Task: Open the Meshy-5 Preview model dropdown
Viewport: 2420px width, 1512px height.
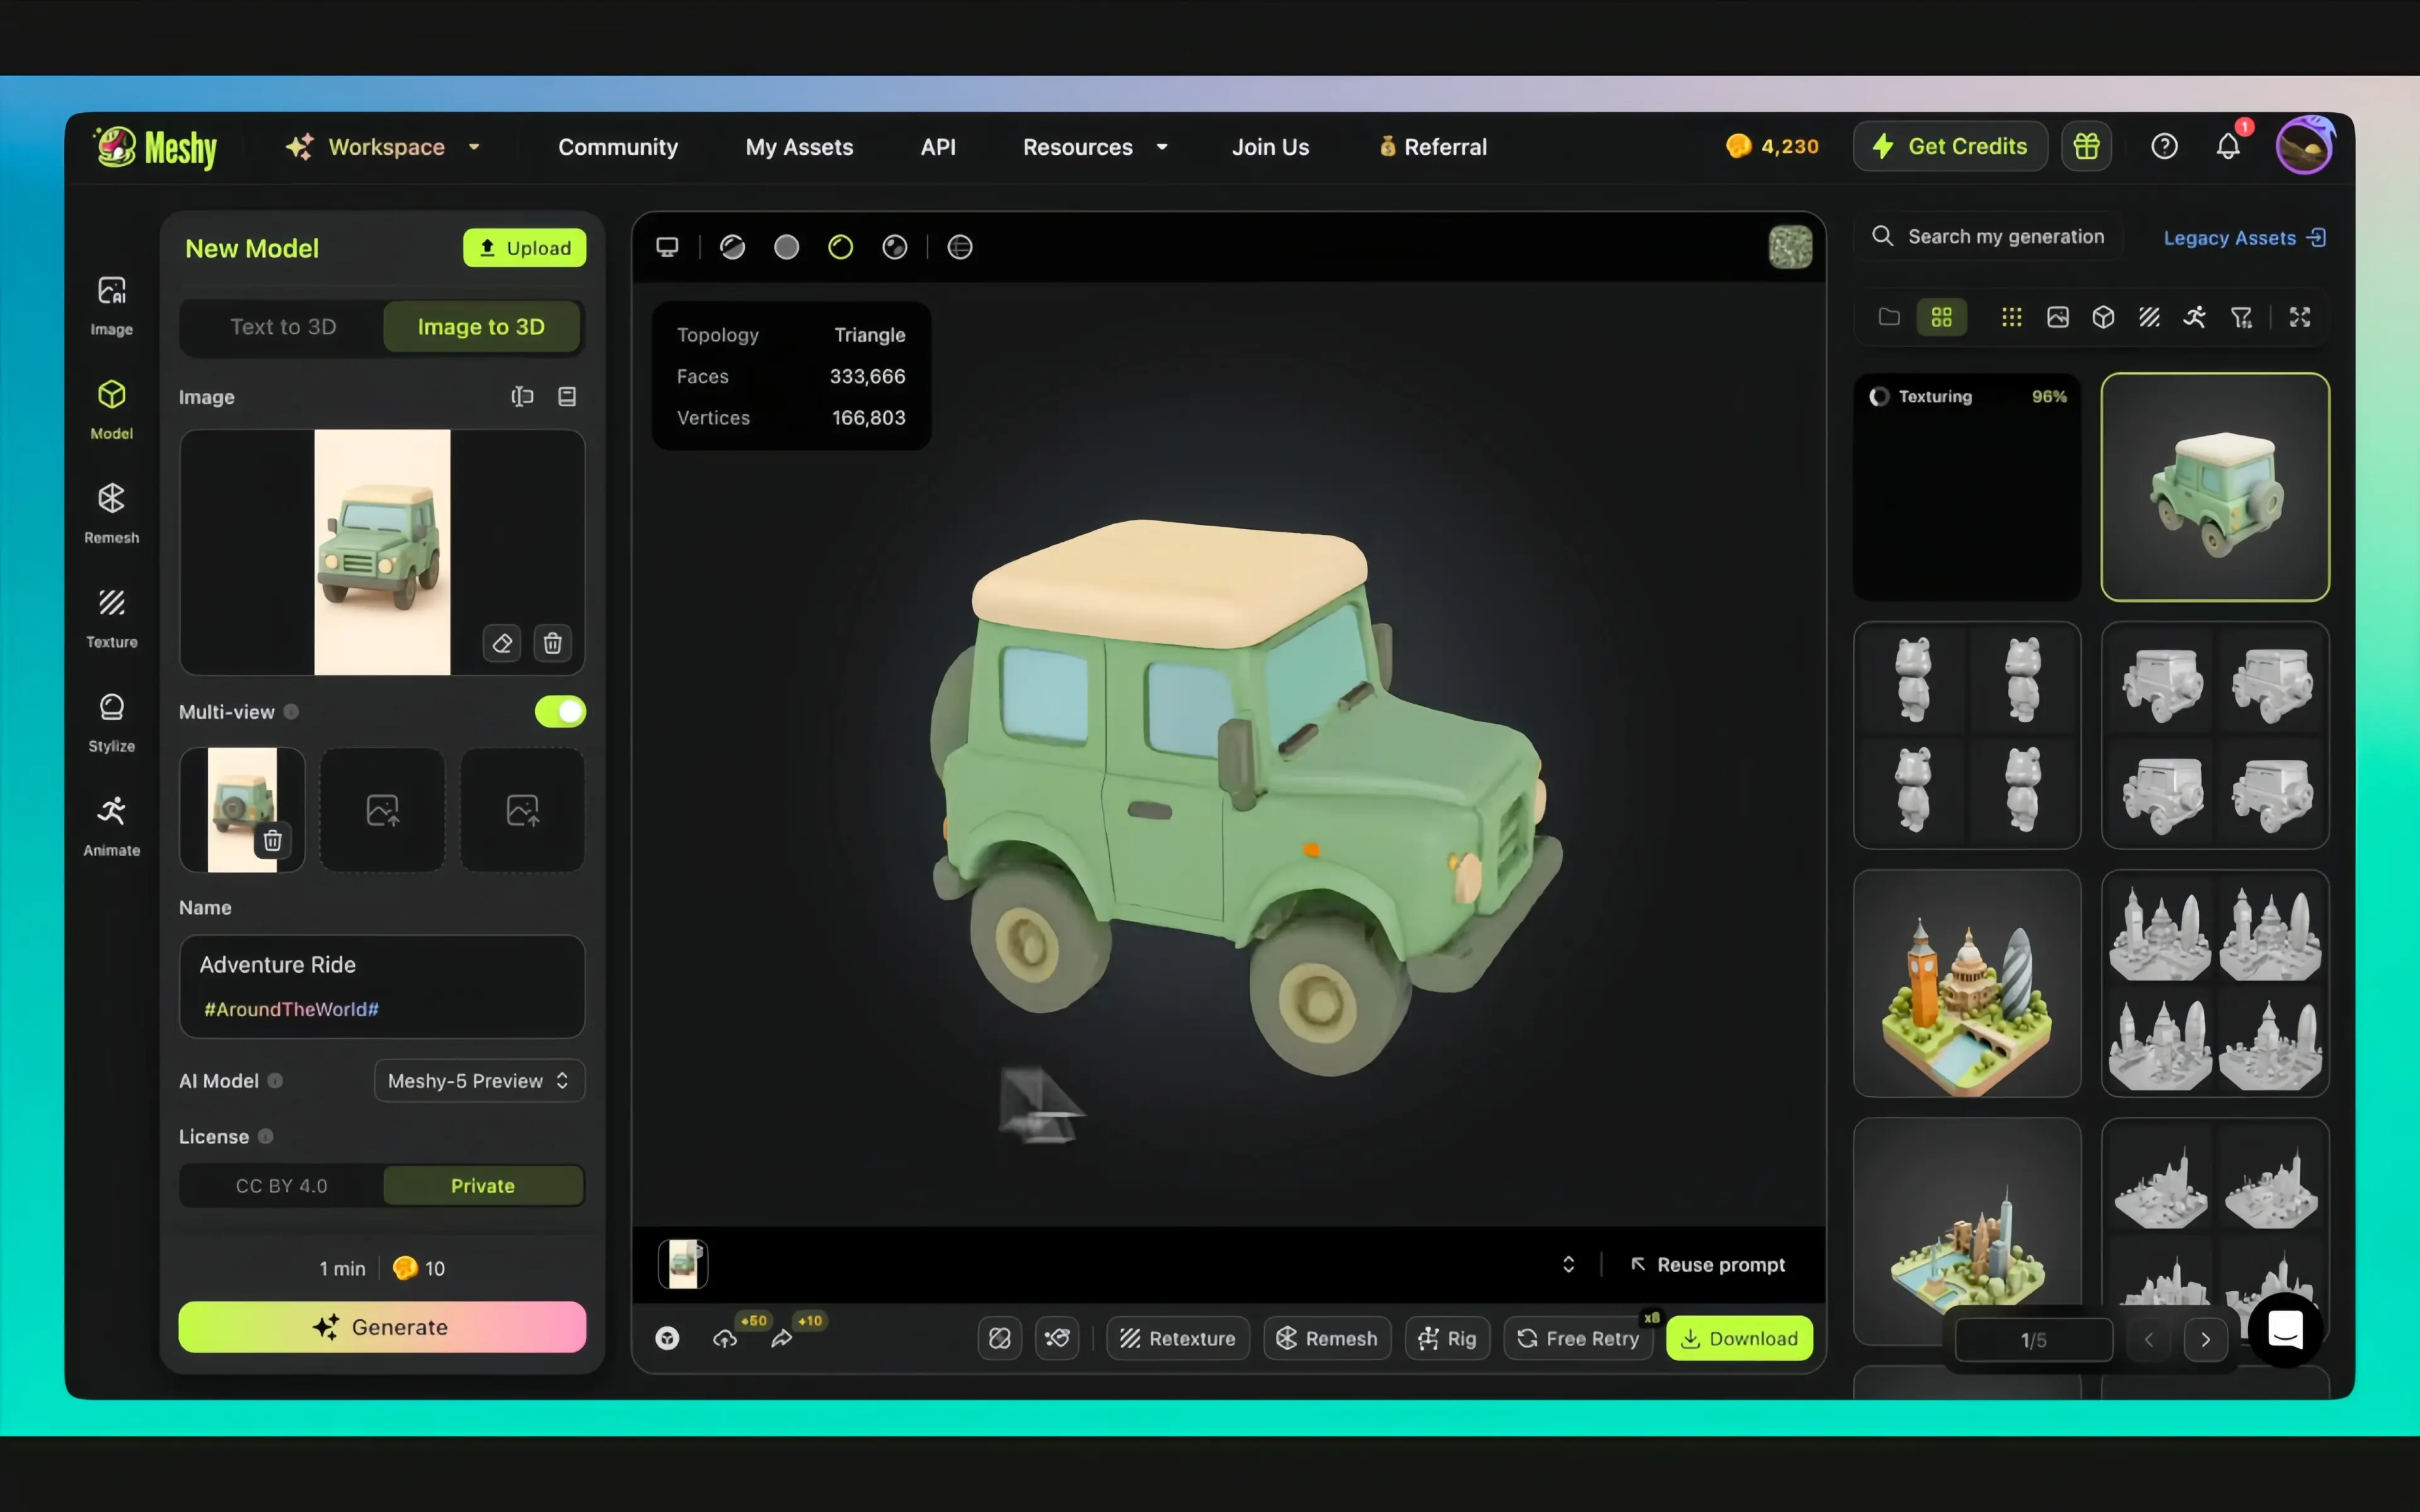Action: (x=479, y=1080)
